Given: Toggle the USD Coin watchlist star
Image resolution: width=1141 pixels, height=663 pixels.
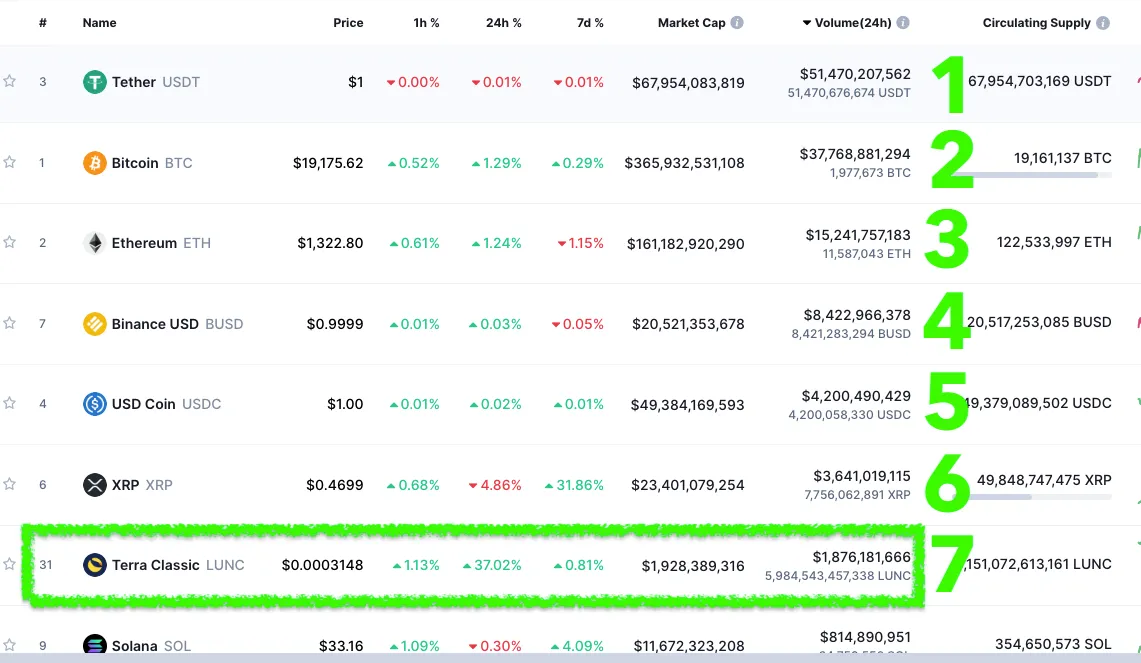Looking at the screenshot, I should click(9, 402).
